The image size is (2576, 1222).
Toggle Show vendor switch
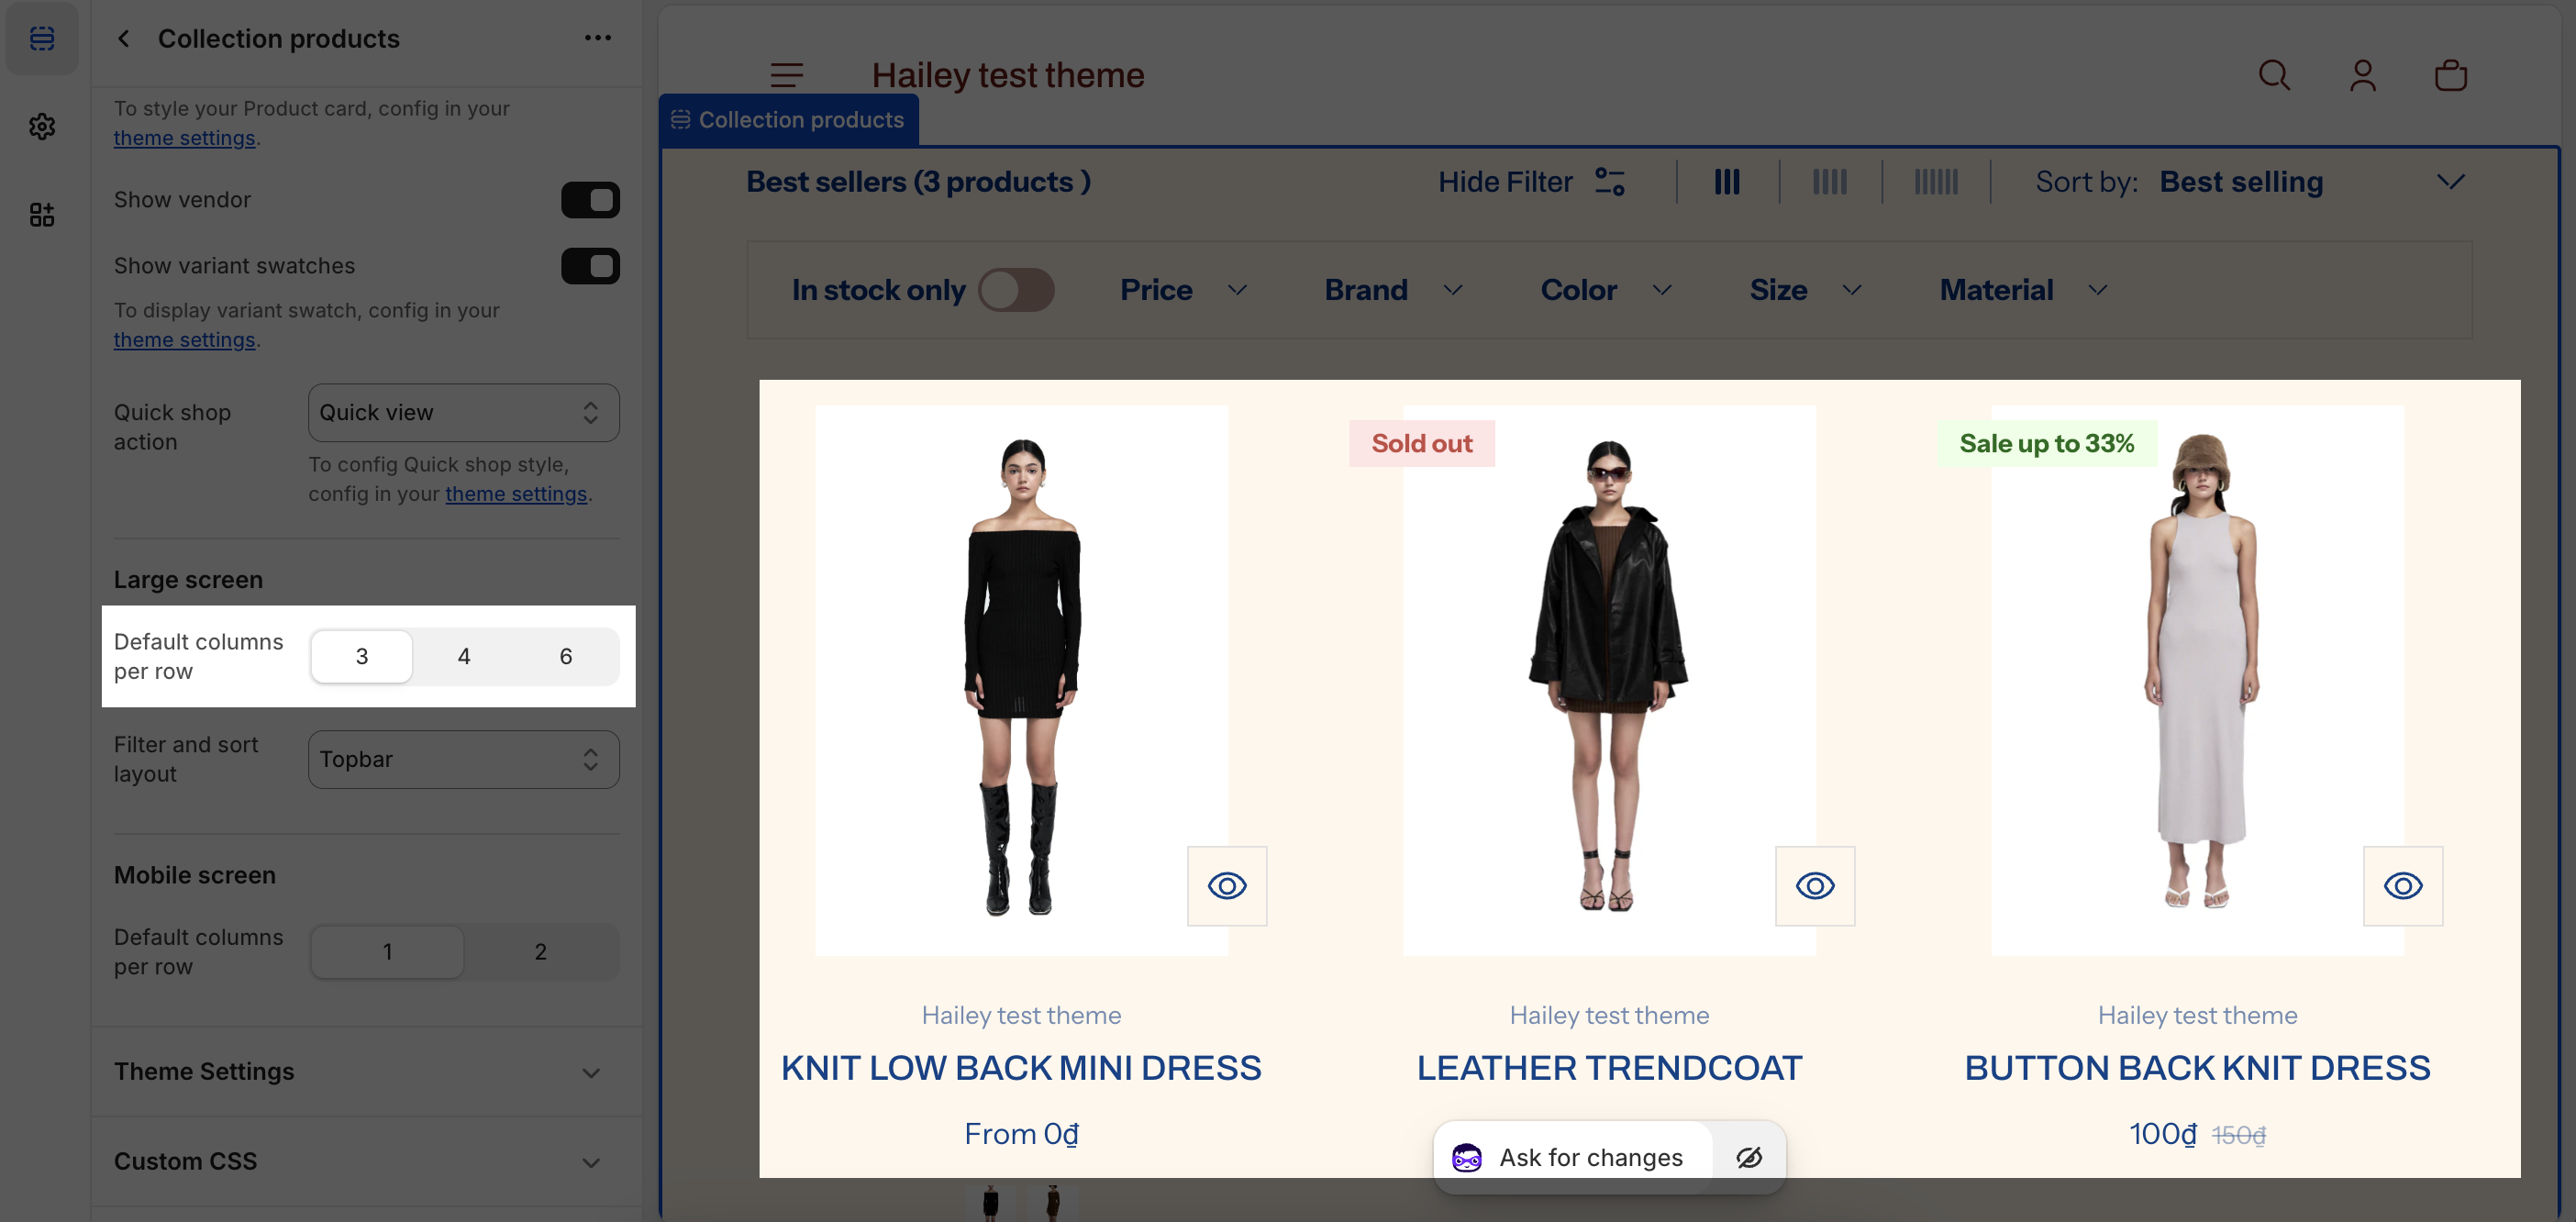pyautogui.click(x=590, y=200)
